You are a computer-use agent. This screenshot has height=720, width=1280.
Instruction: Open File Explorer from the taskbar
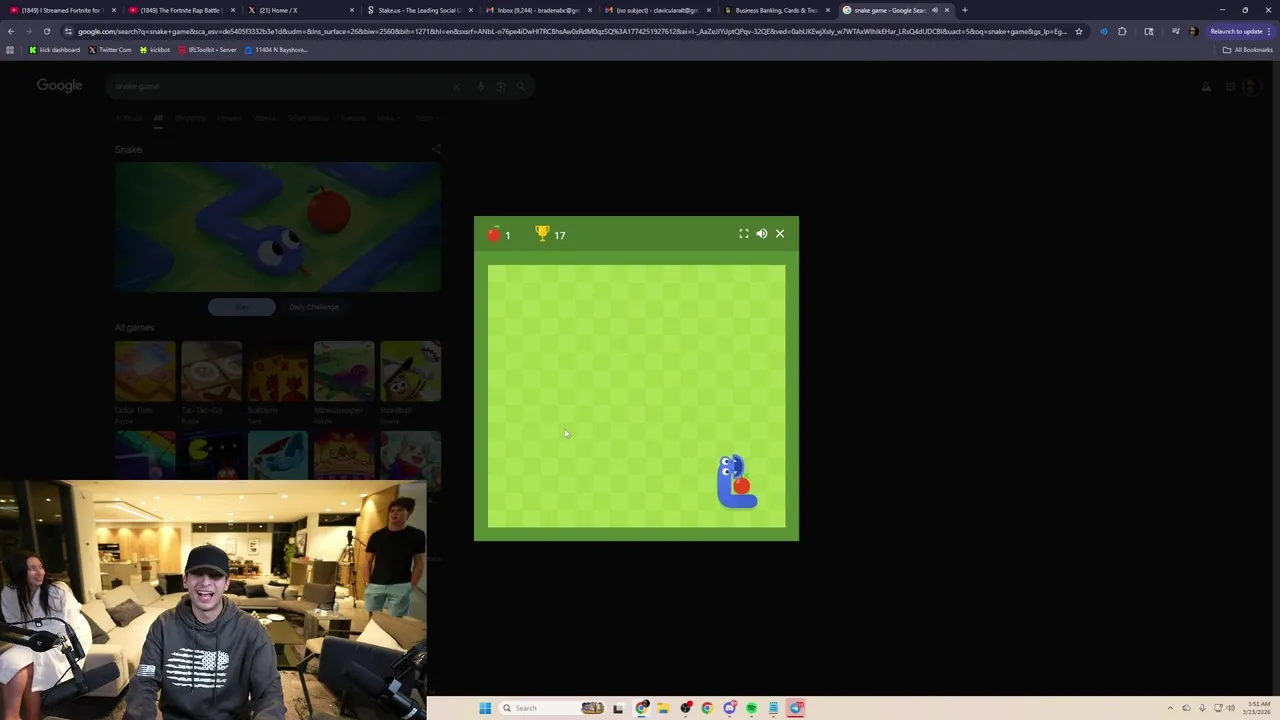tap(663, 708)
